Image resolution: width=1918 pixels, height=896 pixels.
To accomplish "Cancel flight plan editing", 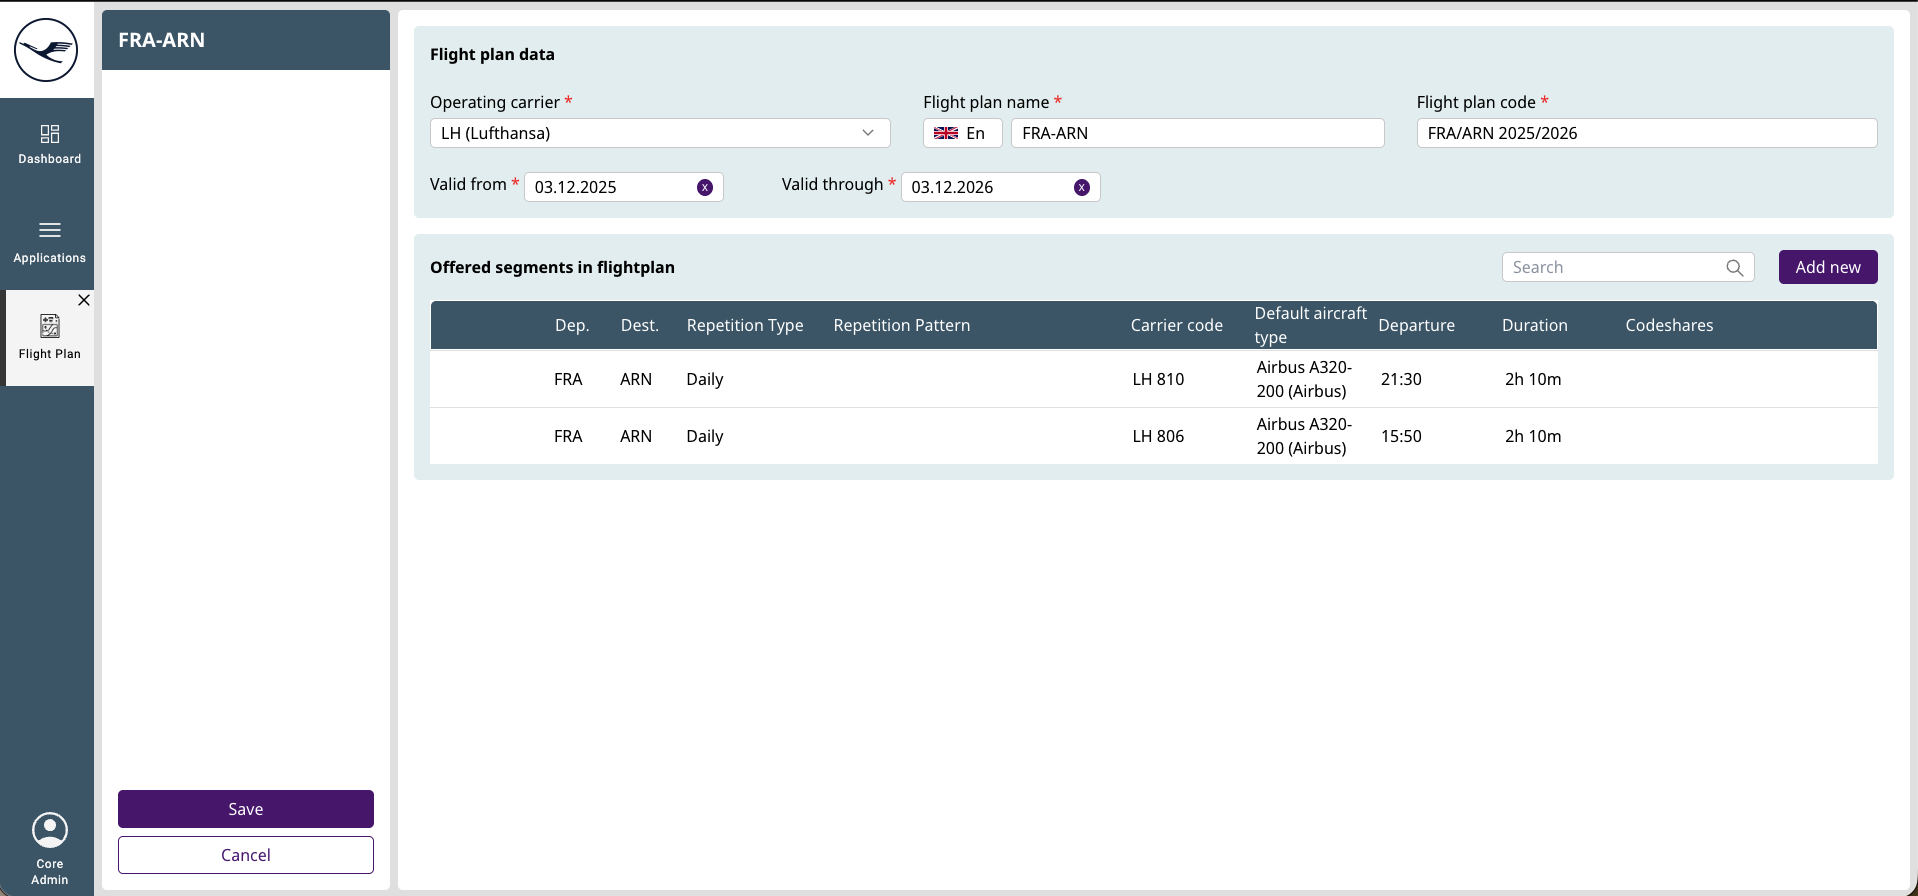I will tap(246, 855).
